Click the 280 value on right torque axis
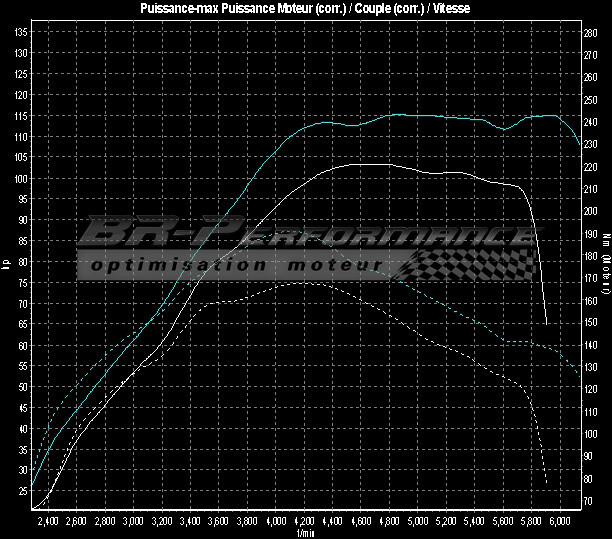This screenshot has width=612, height=539. pyautogui.click(x=589, y=32)
